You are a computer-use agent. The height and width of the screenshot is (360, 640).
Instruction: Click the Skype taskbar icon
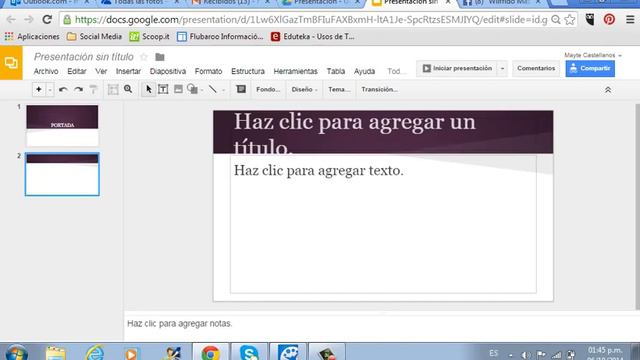(x=249, y=352)
